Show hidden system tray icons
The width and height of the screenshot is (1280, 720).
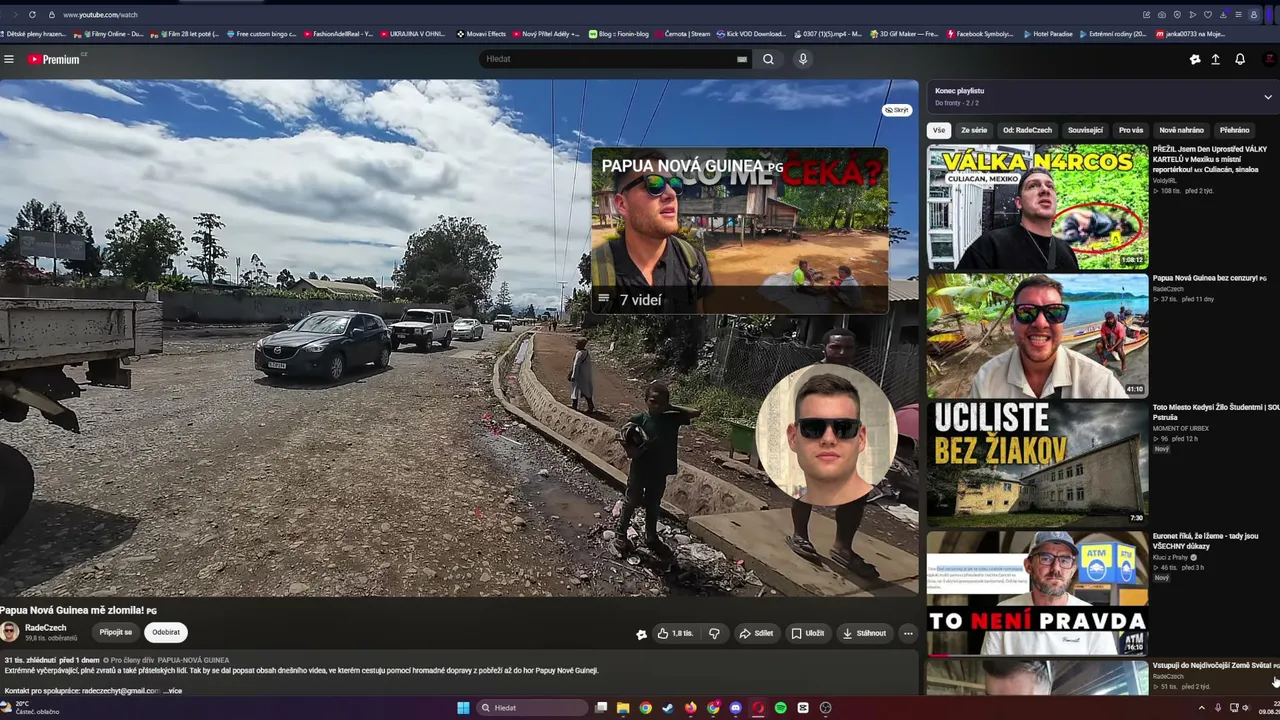pyautogui.click(x=1201, y=708)
